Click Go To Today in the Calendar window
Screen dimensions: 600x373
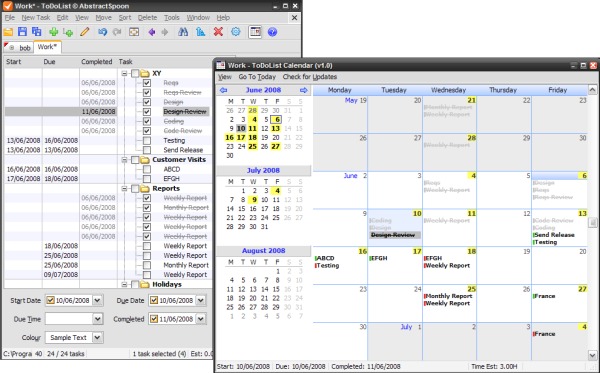[257, 77]
